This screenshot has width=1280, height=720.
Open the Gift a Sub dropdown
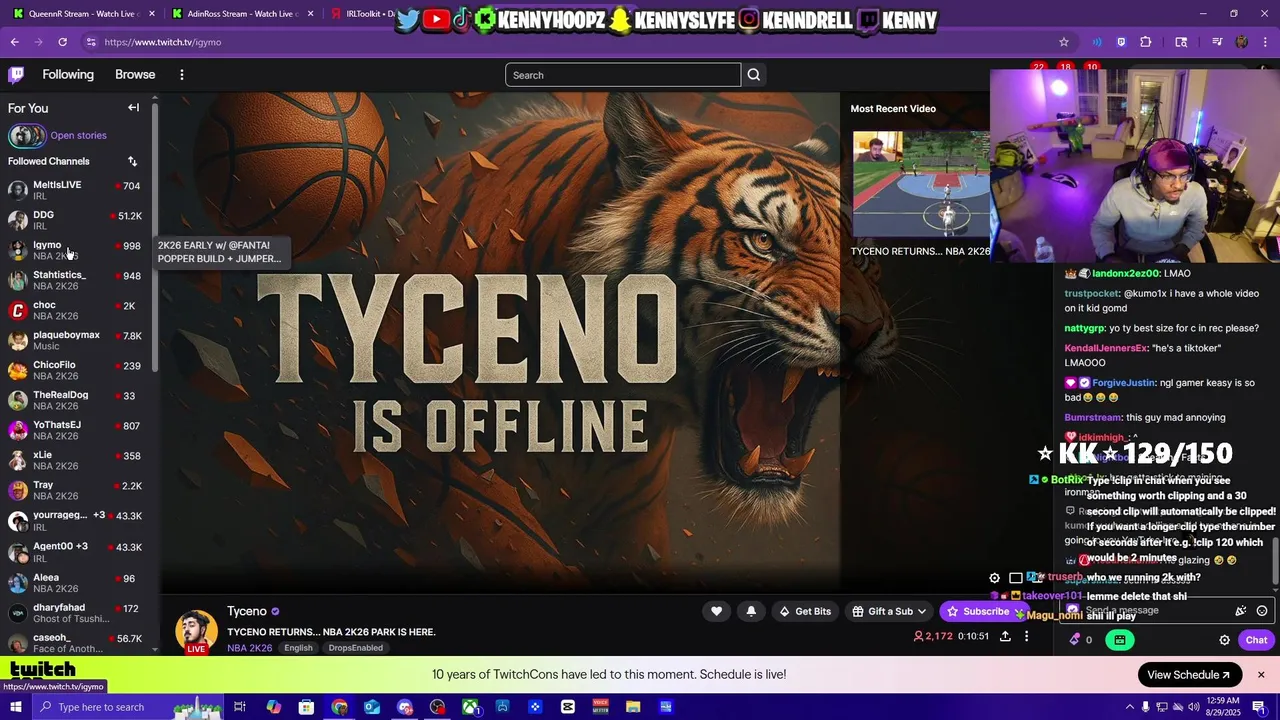click(889, 611)
